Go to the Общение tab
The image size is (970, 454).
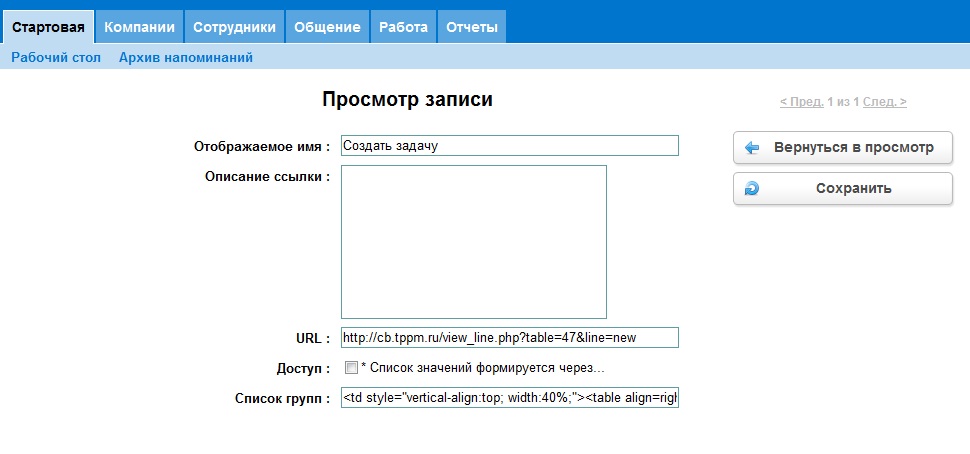pos(327,27)
